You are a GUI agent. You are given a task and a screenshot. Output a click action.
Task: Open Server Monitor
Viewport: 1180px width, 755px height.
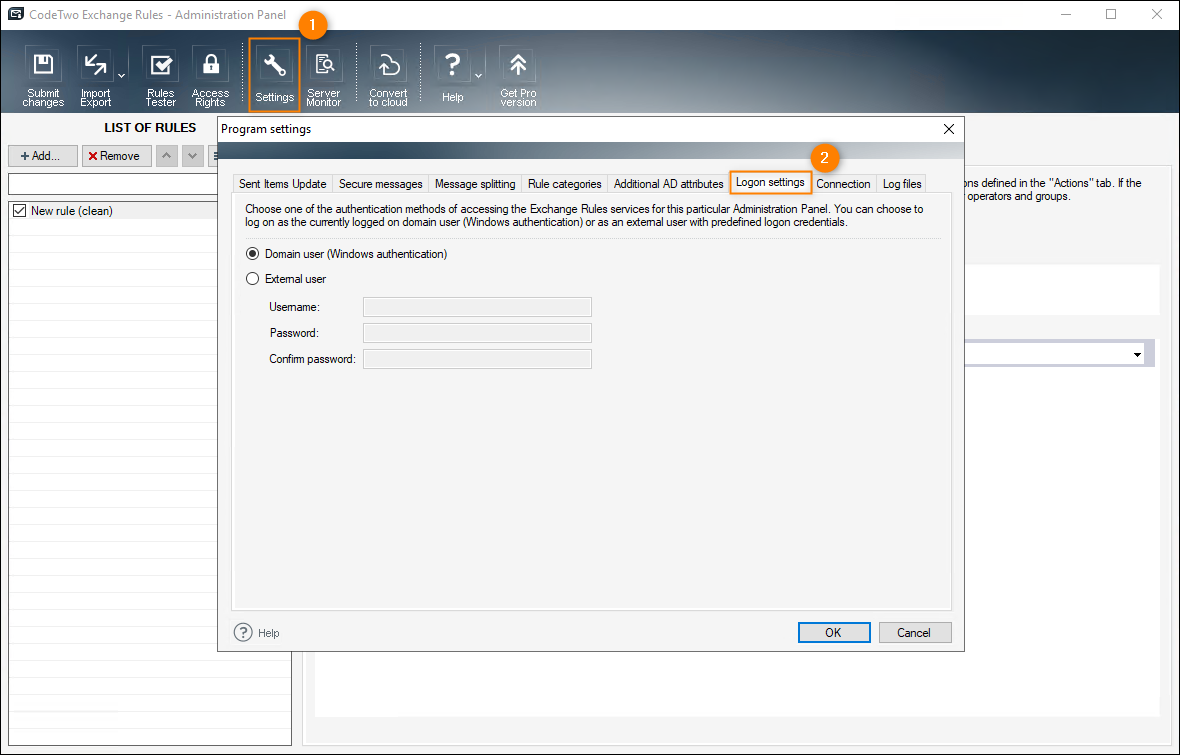point(324,77)
